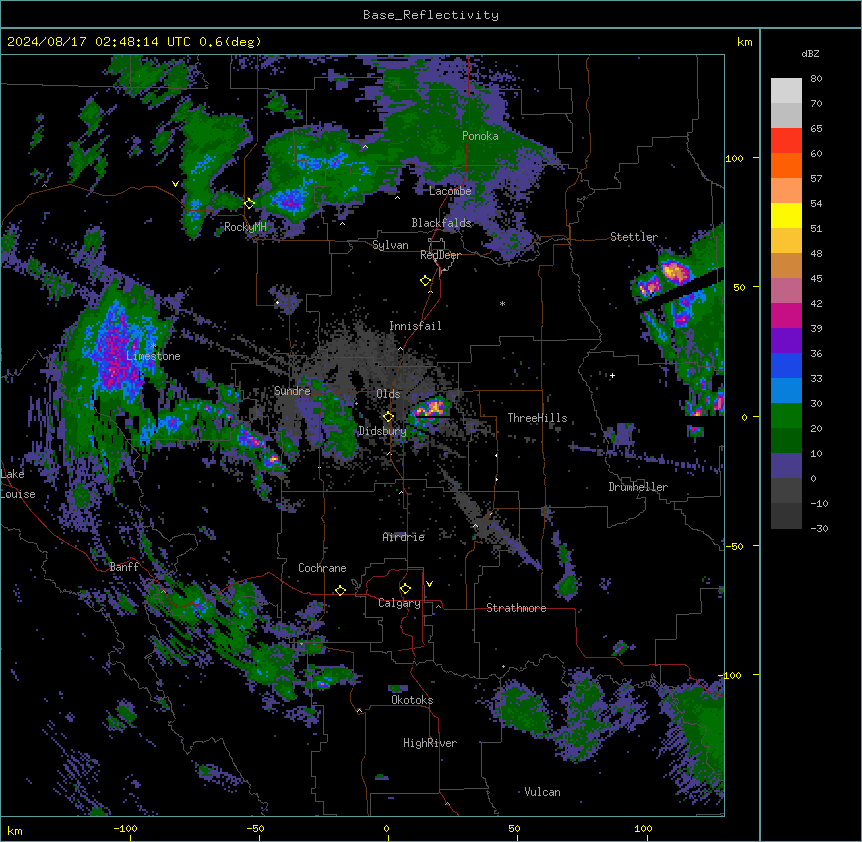Click the Strathmore label
This screenshot has width=862, height=842.
click(x=516, y=608)
